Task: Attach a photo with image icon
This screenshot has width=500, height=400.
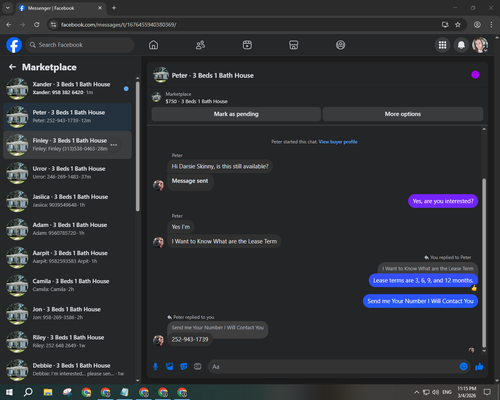Action: click(x=170, y=367)
